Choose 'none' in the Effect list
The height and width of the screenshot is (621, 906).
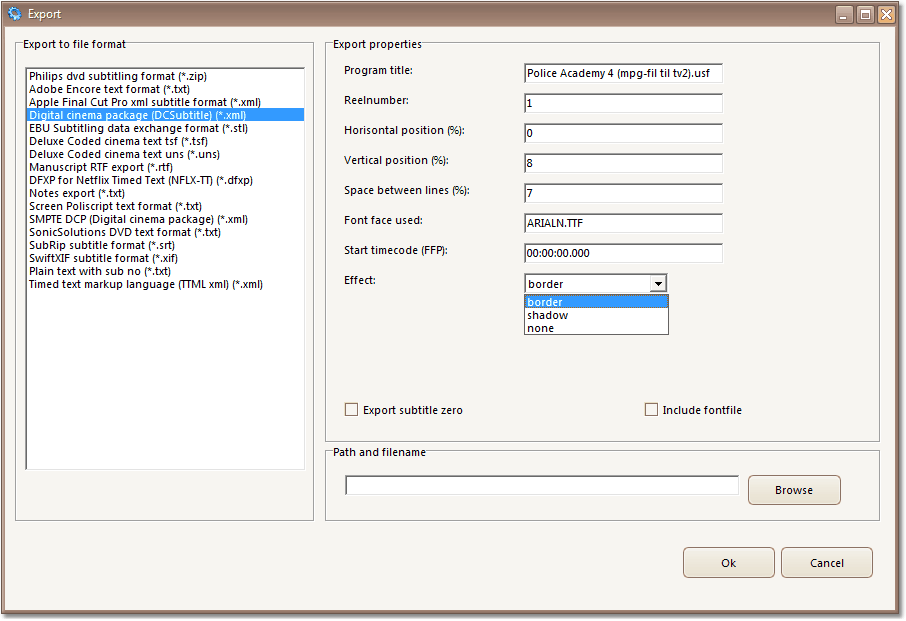point(596,328)
